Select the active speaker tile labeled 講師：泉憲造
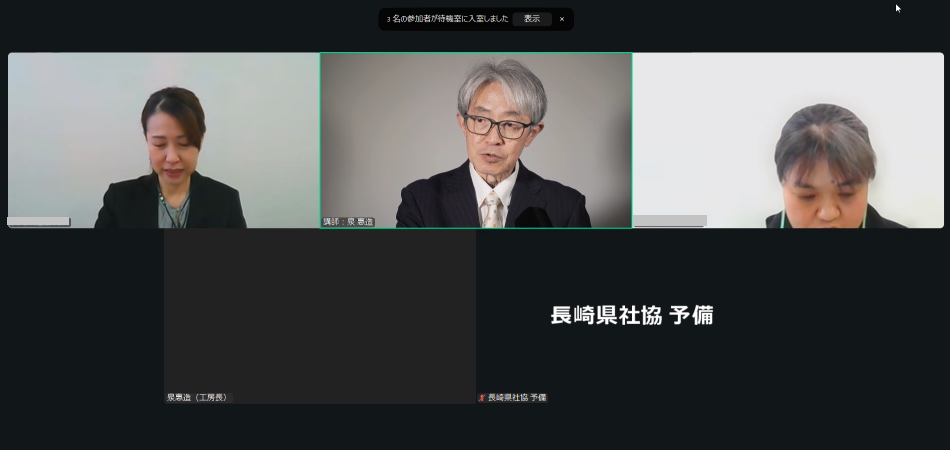 point(475,140)
